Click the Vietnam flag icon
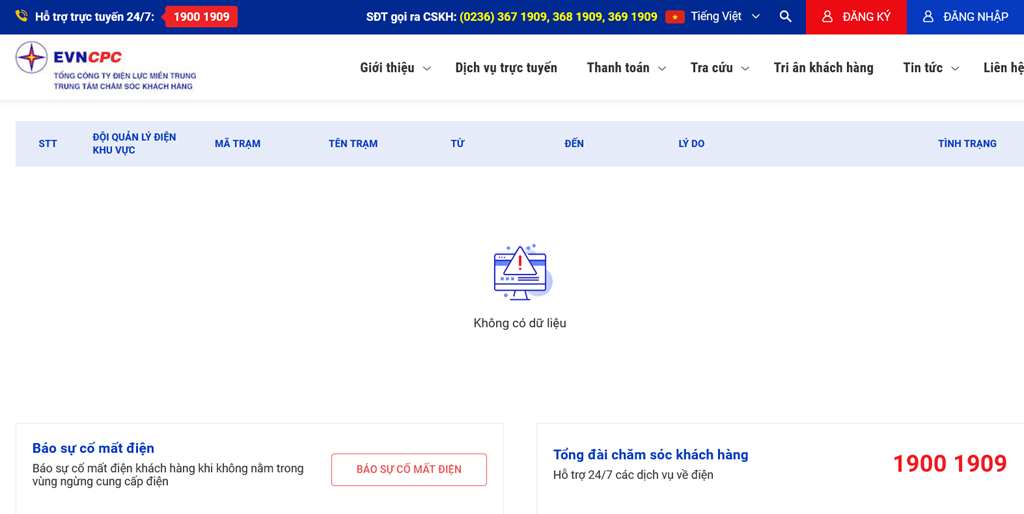Screen dimensions: 1024x514 [675, 17]
